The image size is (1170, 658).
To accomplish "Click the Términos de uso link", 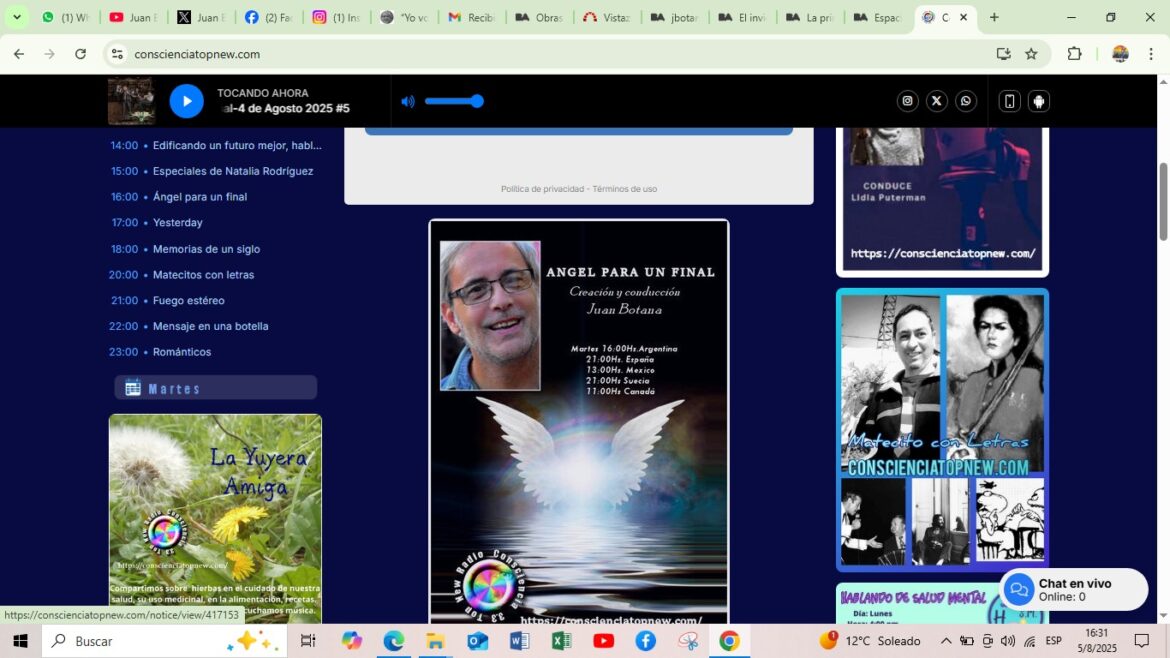I will tap(624, 189).
